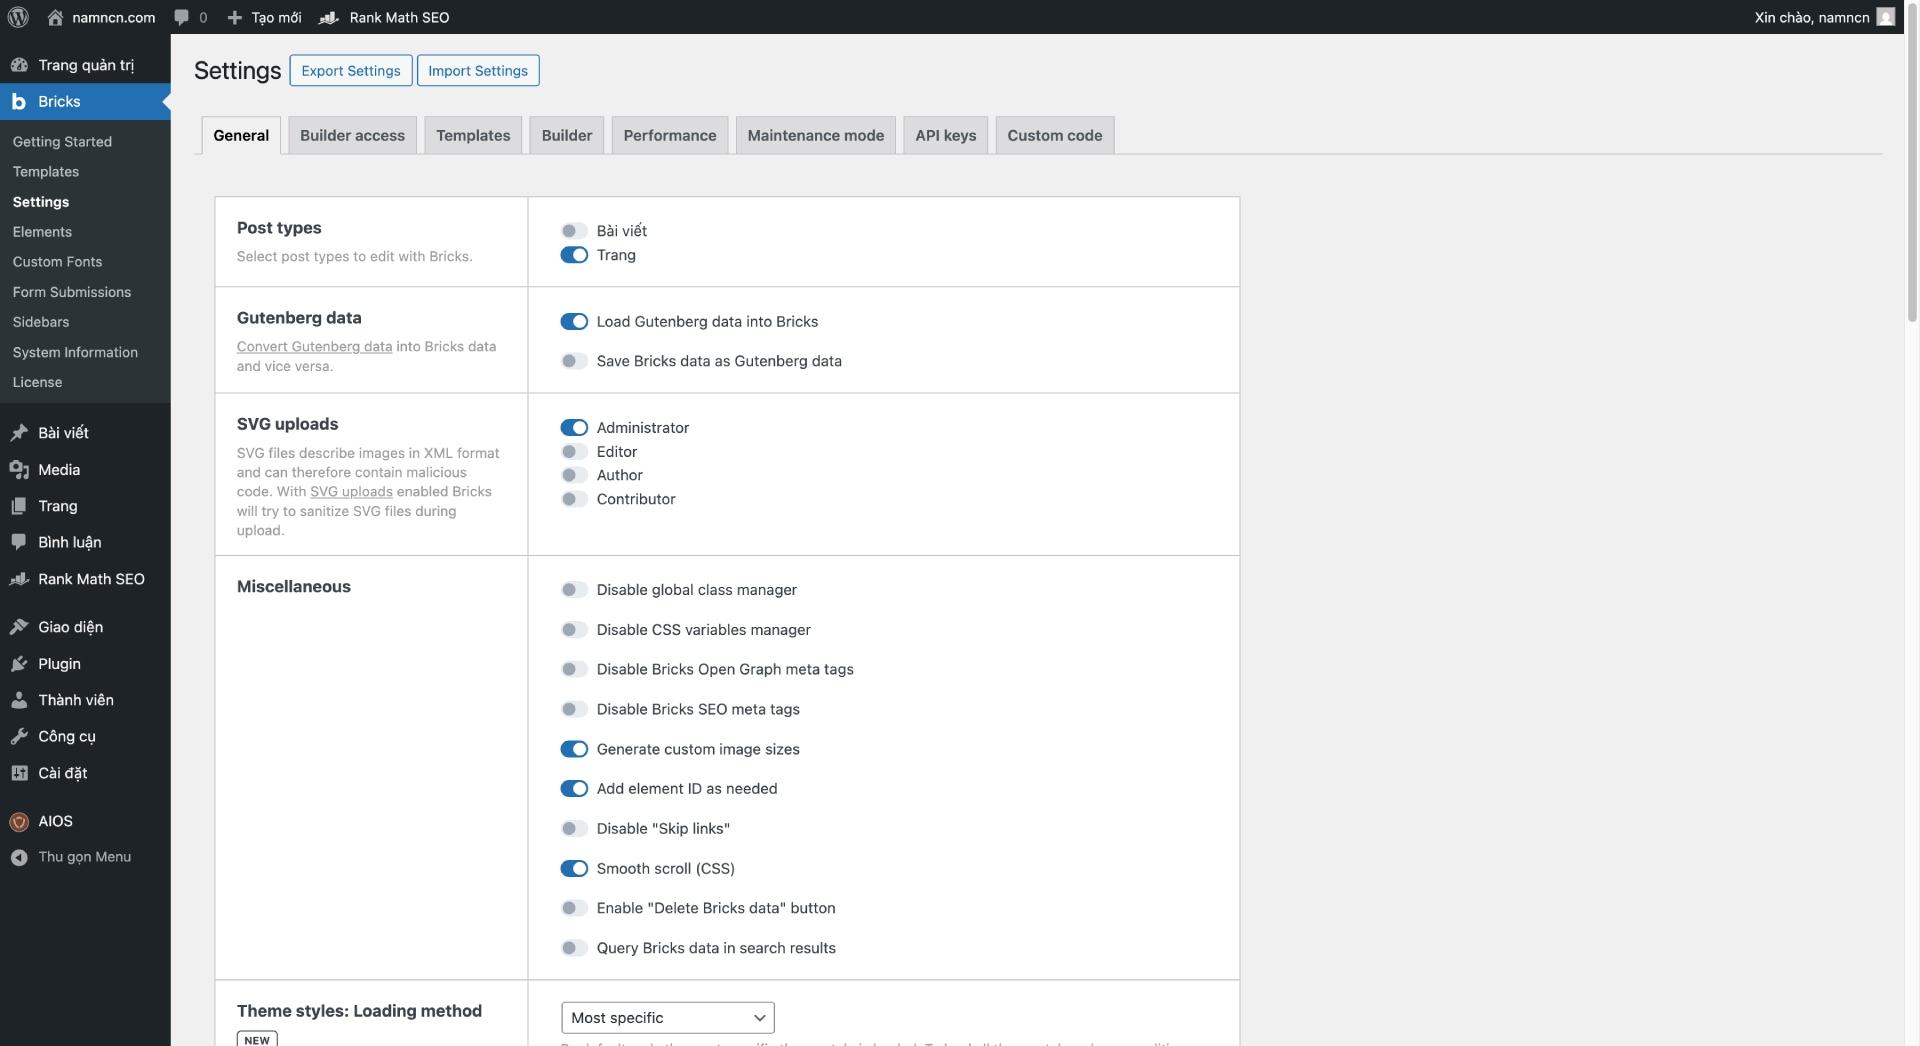The image size is (1920, 1046).
Task: Toggle Disable CSS variables manager
Action: [574, 629]
